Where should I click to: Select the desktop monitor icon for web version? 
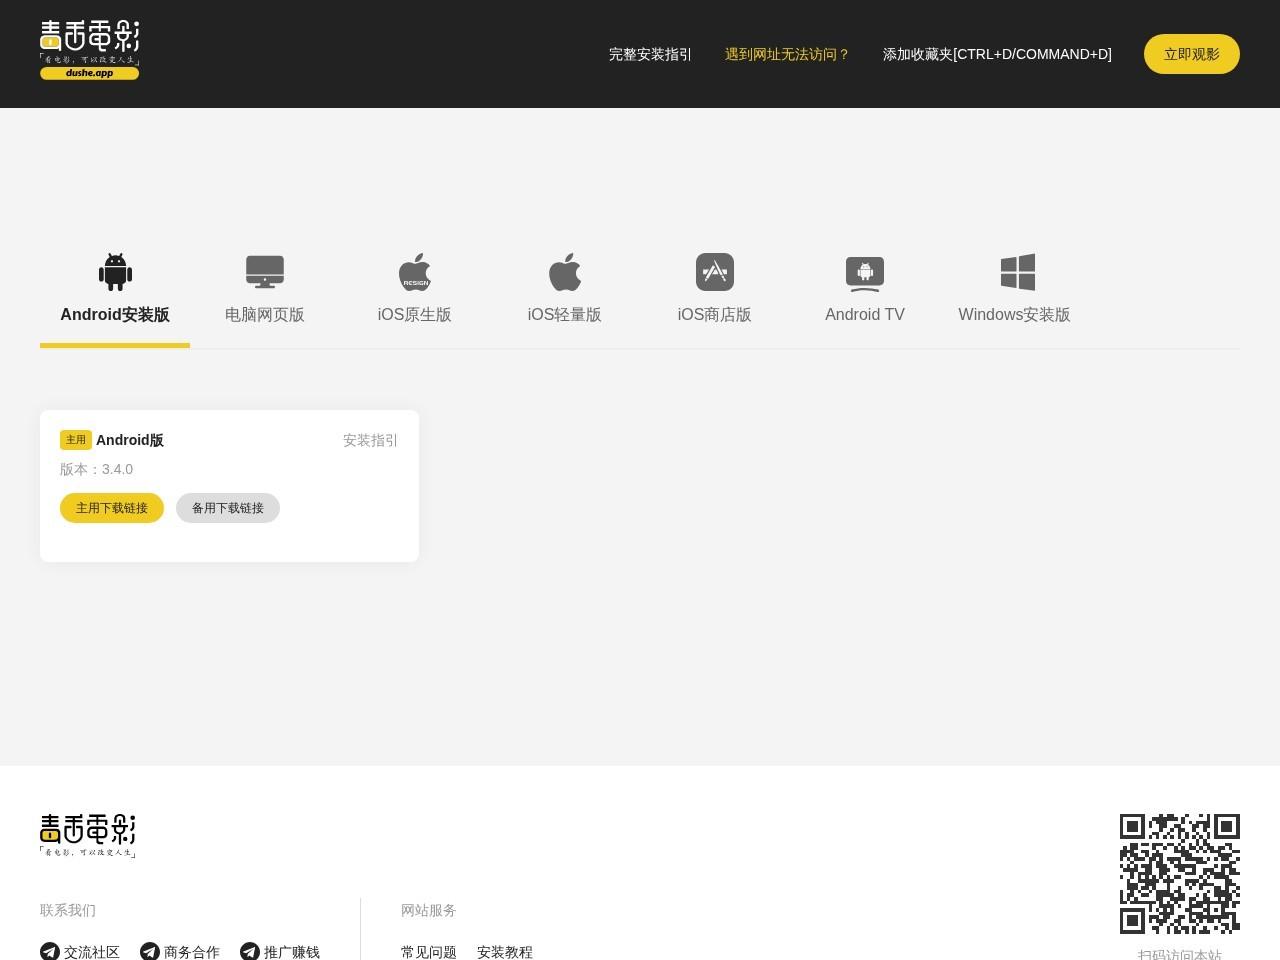265,272
